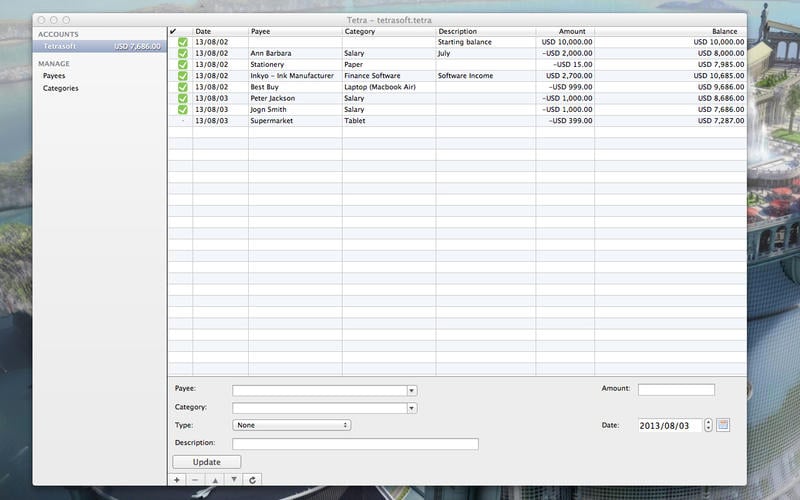
Task: Click the USD 7,287.00 balance cell
Action: click(x=670, y=121)
